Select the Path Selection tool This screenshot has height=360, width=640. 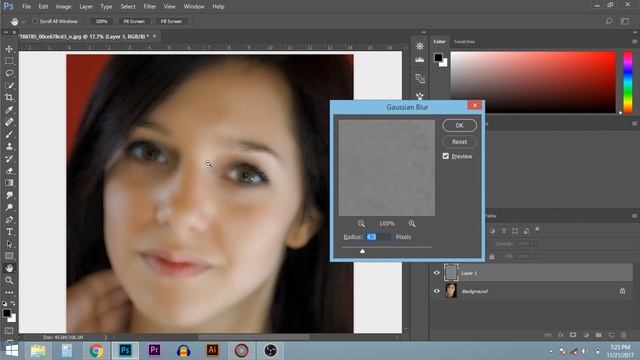point(9,244)
